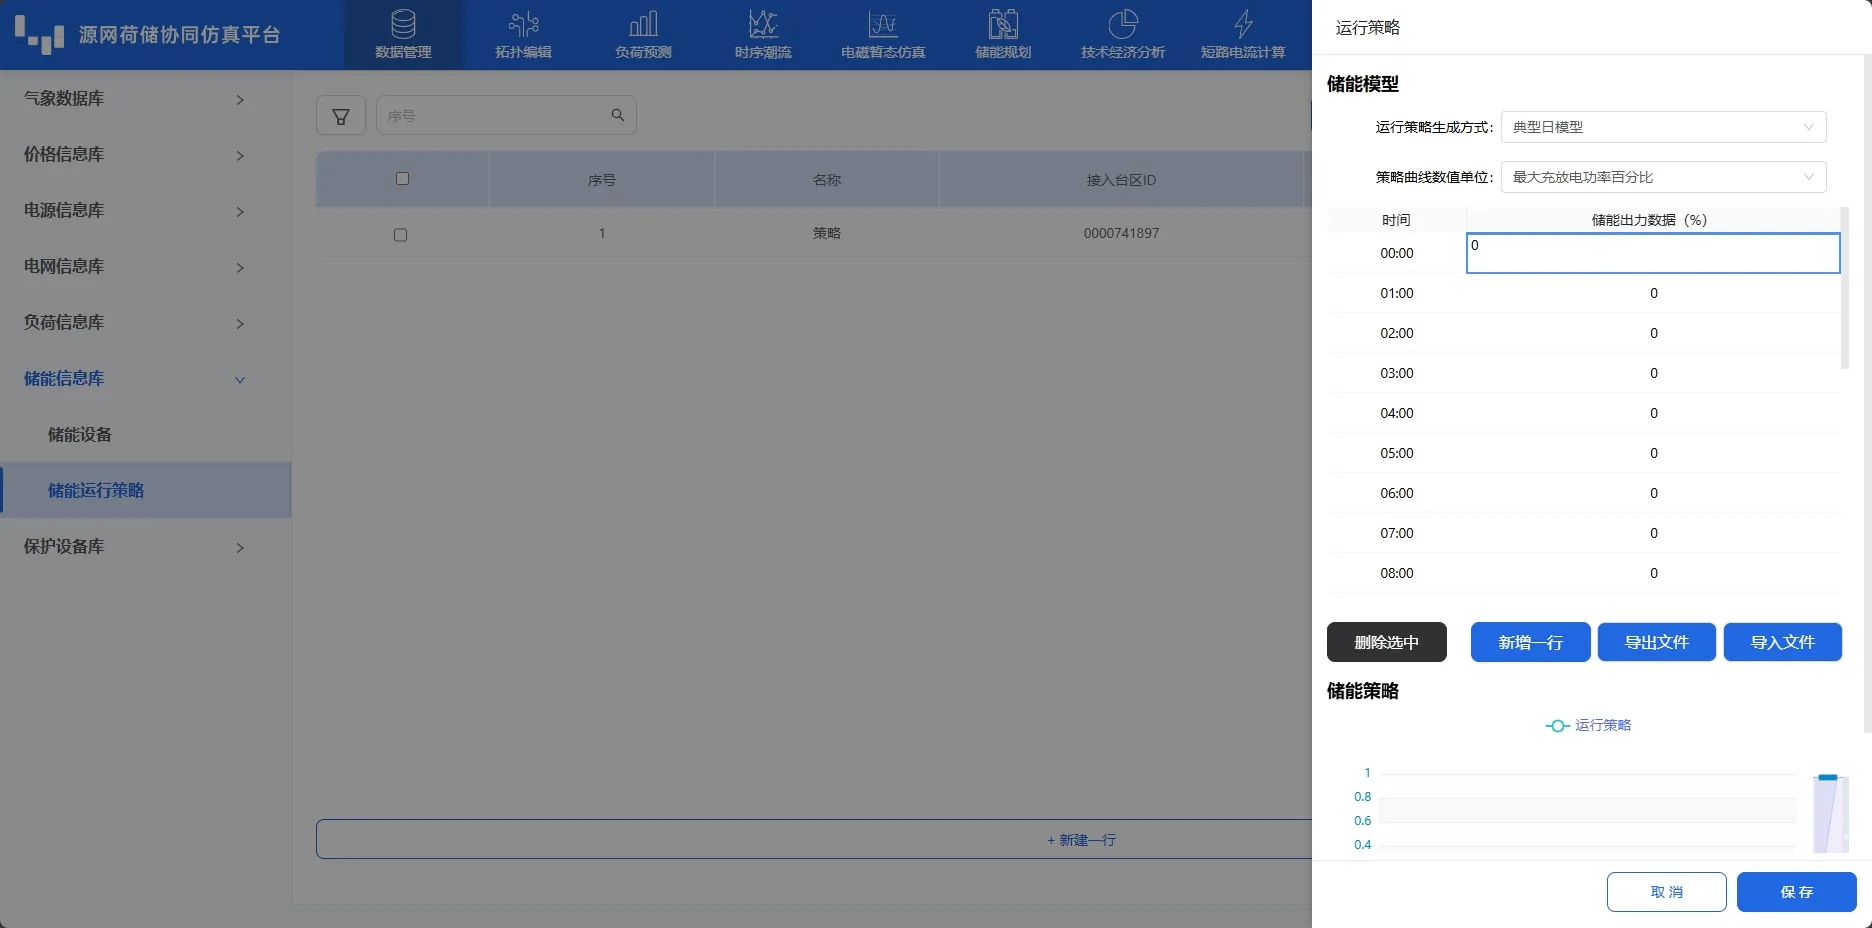Click the filter funnel icon
The height and width of the screenshot is (928, 1872).
pyautogui.click(x=341, y=116)
